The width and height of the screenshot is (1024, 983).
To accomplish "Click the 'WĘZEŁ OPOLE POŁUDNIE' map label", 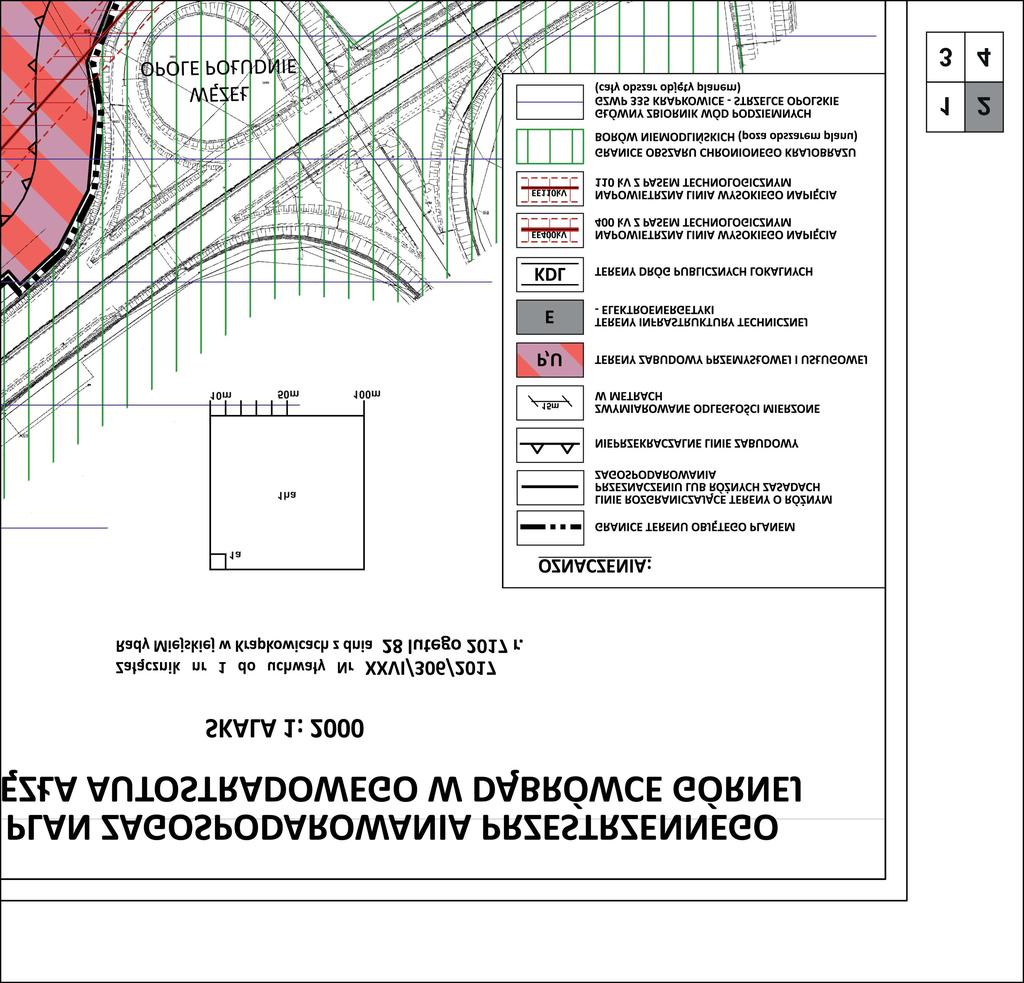I will (x=219, y=80).
